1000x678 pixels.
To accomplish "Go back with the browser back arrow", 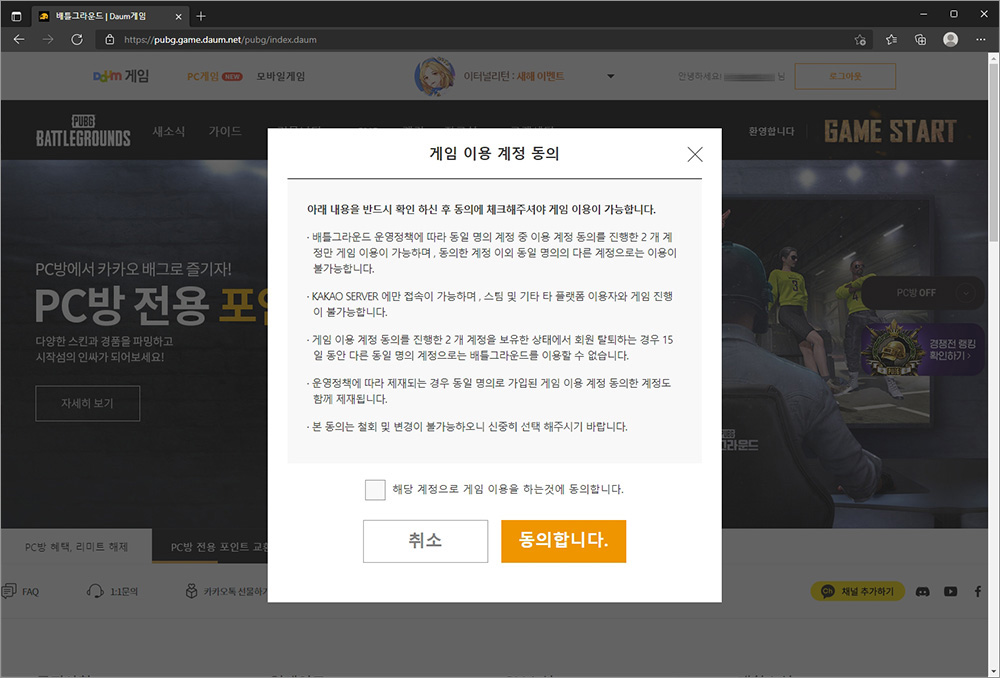I will (19, 40).
